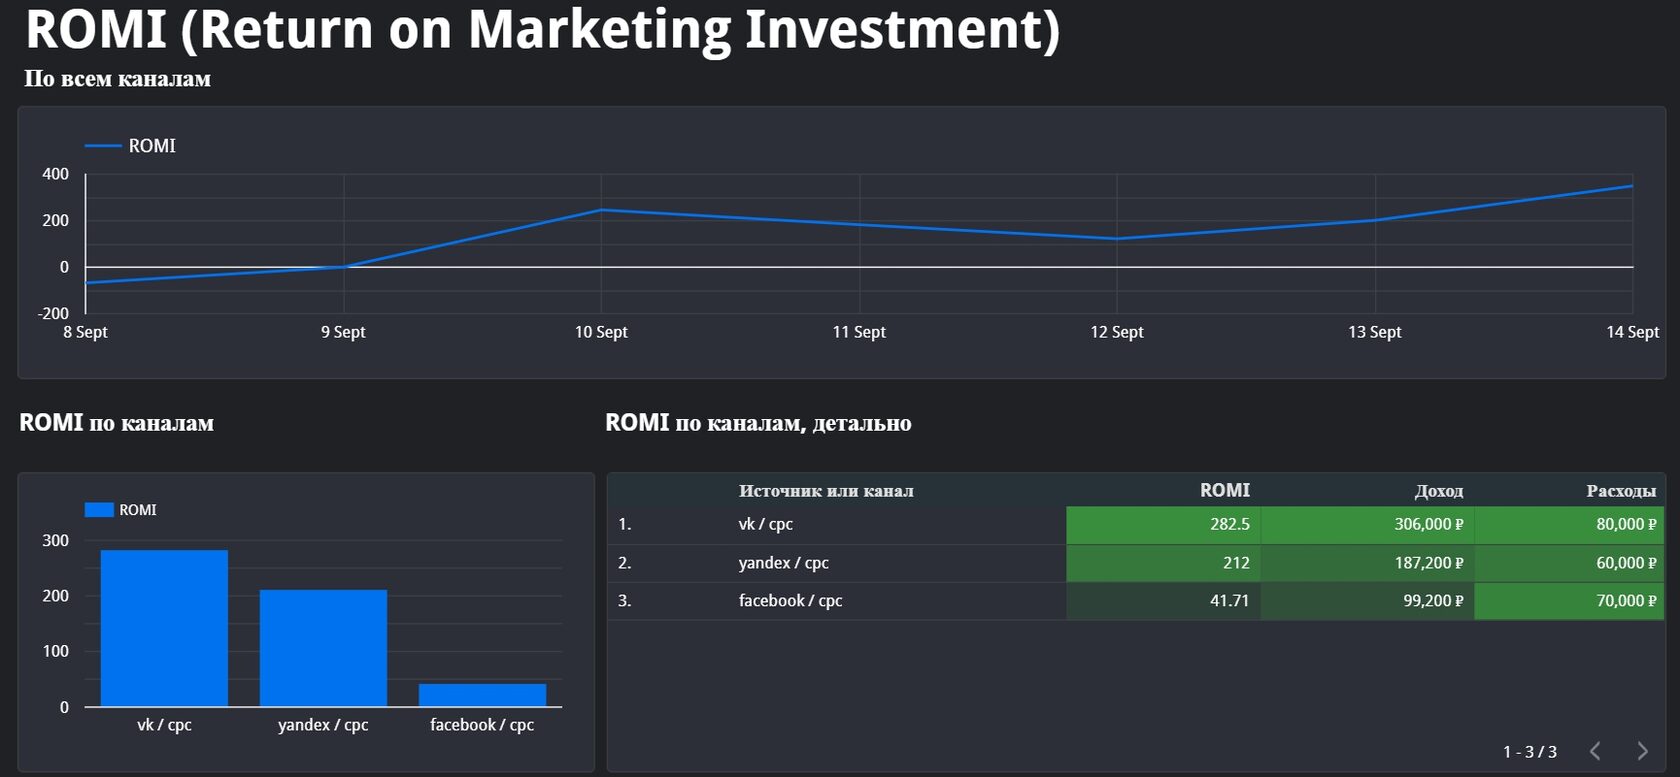Screen dimensions: 1680x777
Task: Click the 12 Sept axis label
Action: [1117, 332]
